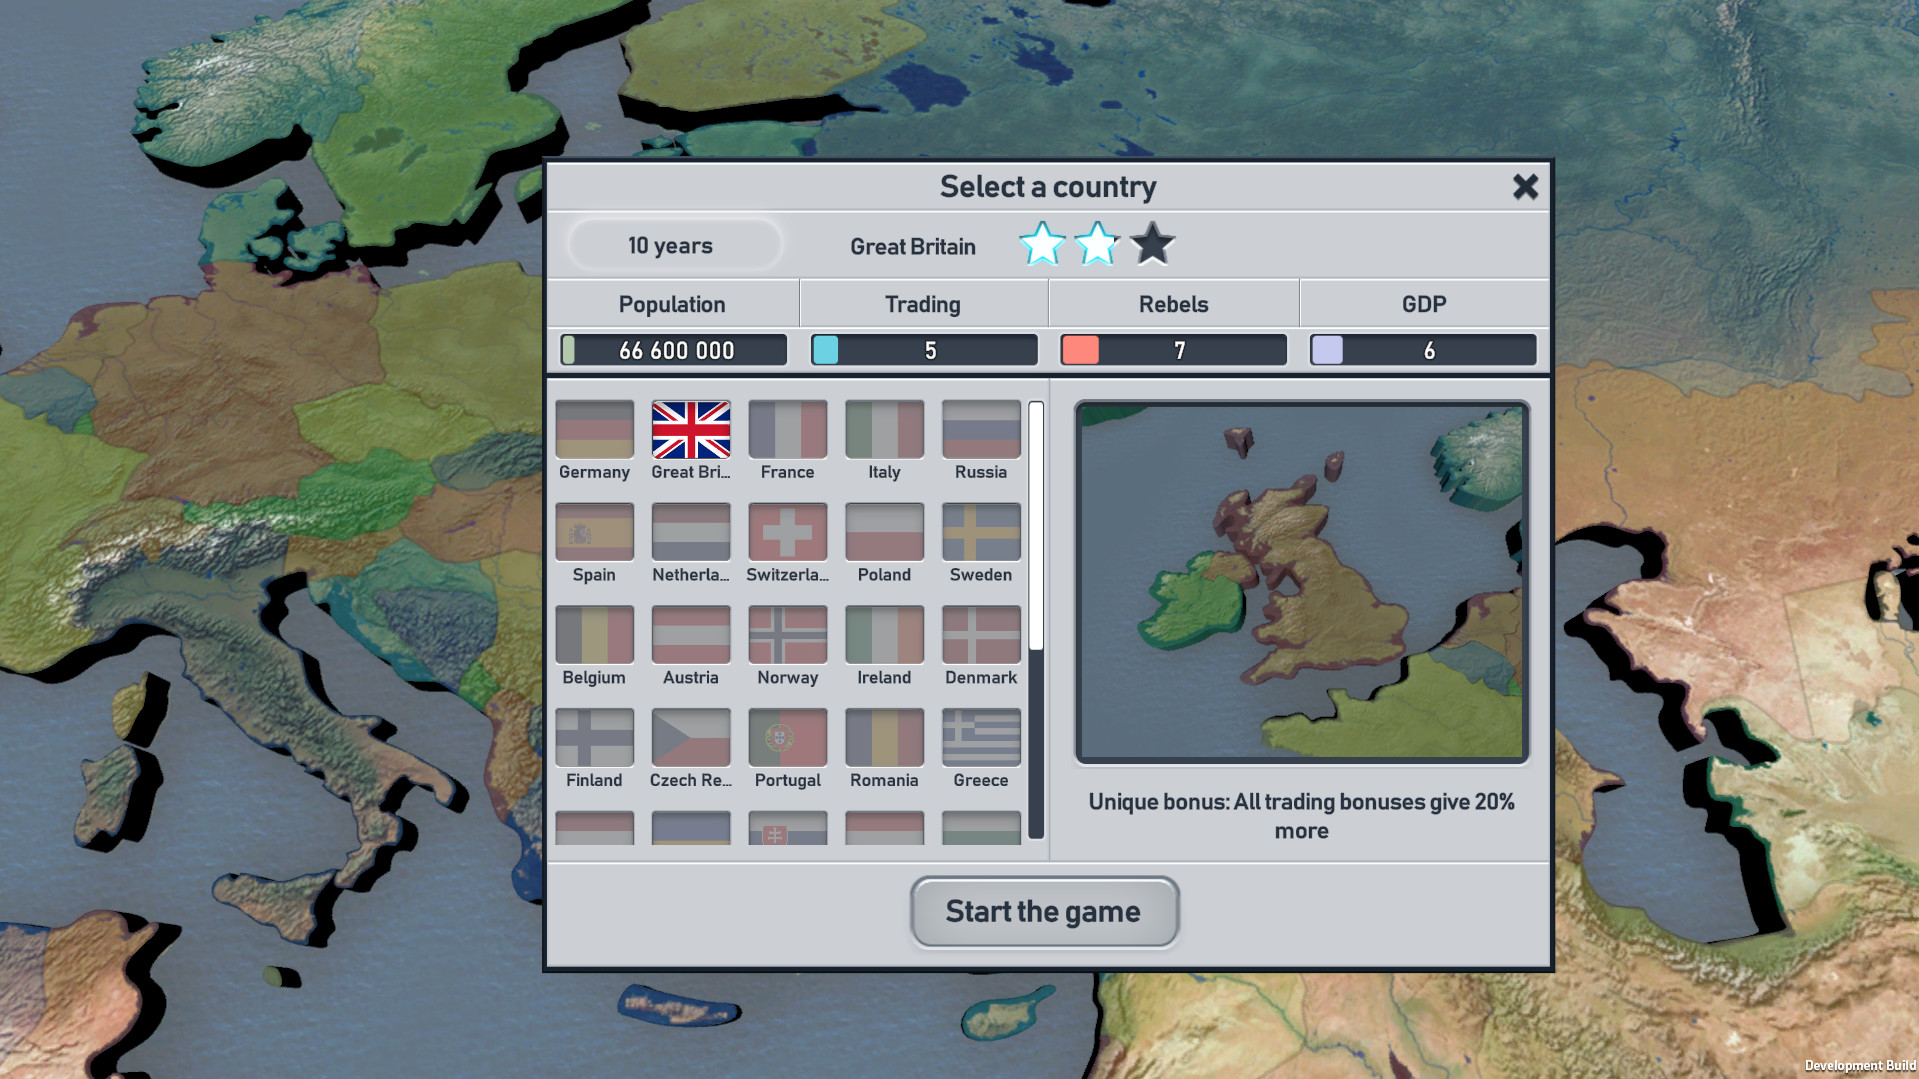Change the 10 years game duration
The image size is (1919, 1079).
(x=671, y=246)
